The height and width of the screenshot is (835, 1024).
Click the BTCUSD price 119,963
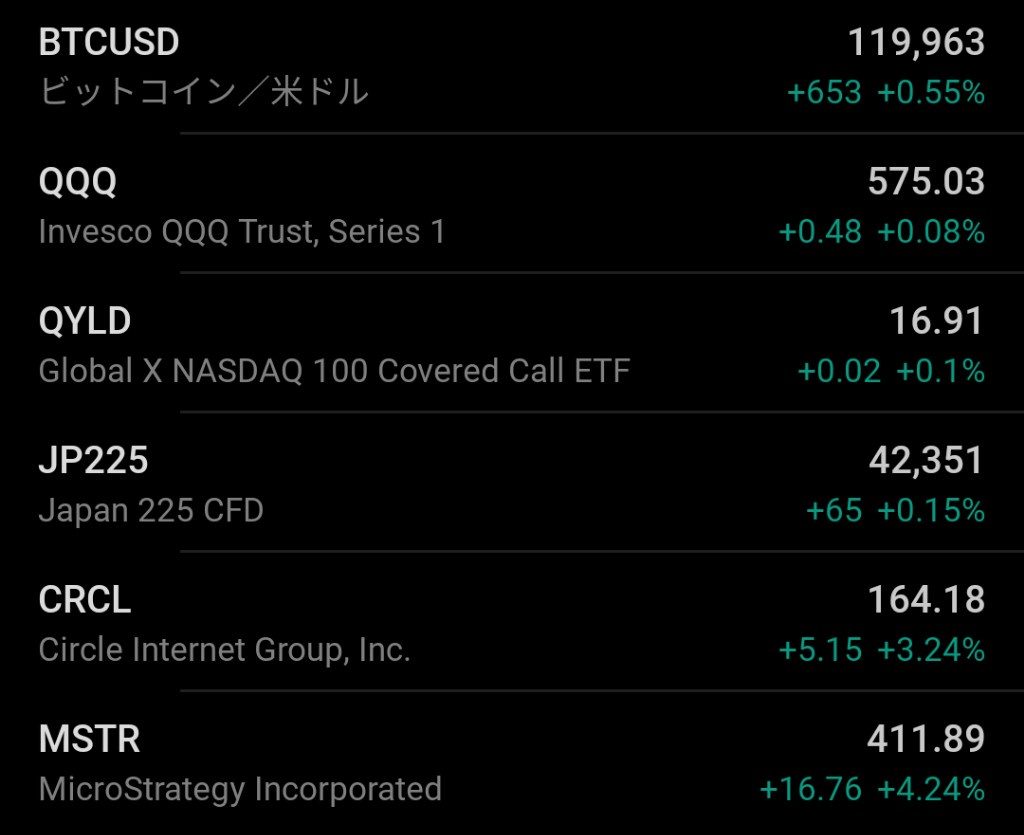(916, 42)
